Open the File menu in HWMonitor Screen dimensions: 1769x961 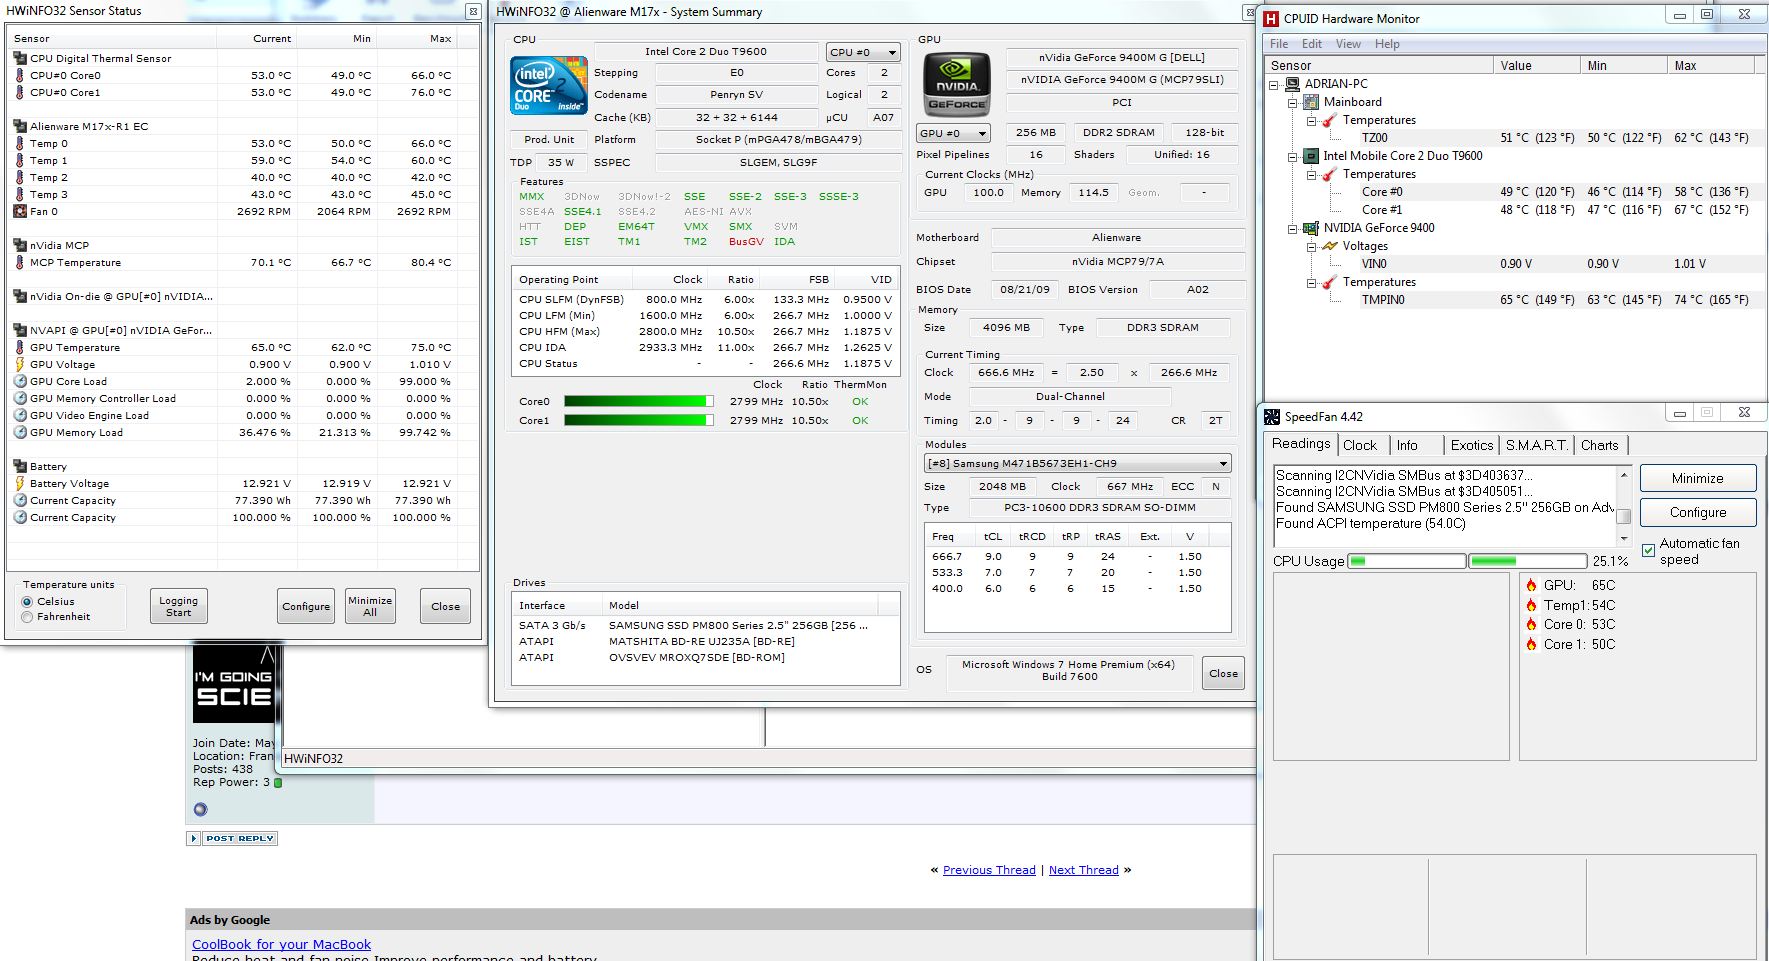pyautogui.click(x=1279, y=44)
